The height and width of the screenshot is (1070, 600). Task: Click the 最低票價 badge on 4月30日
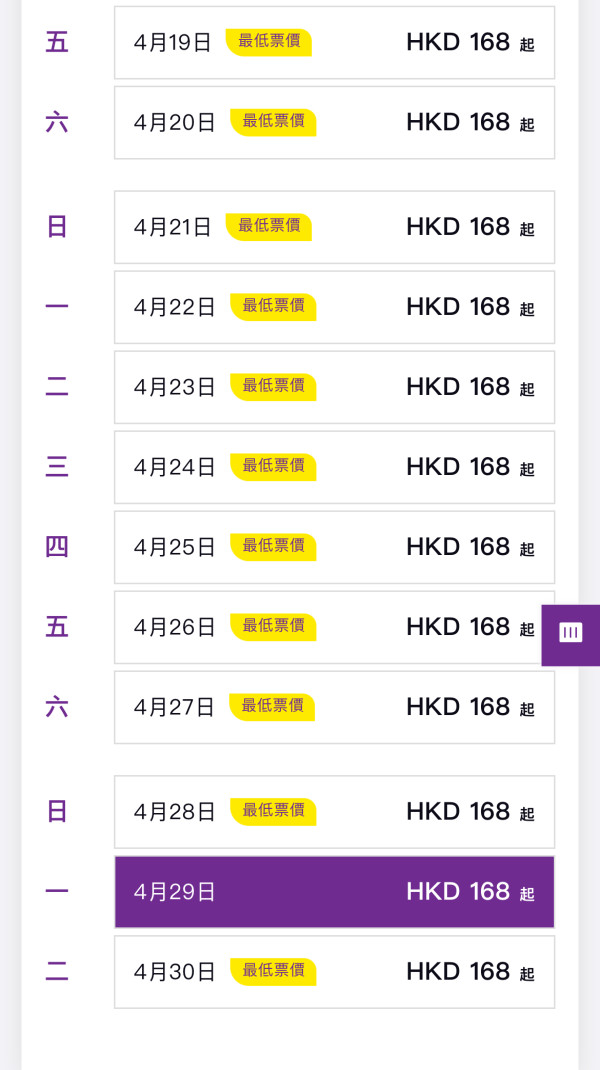[275, 971]
